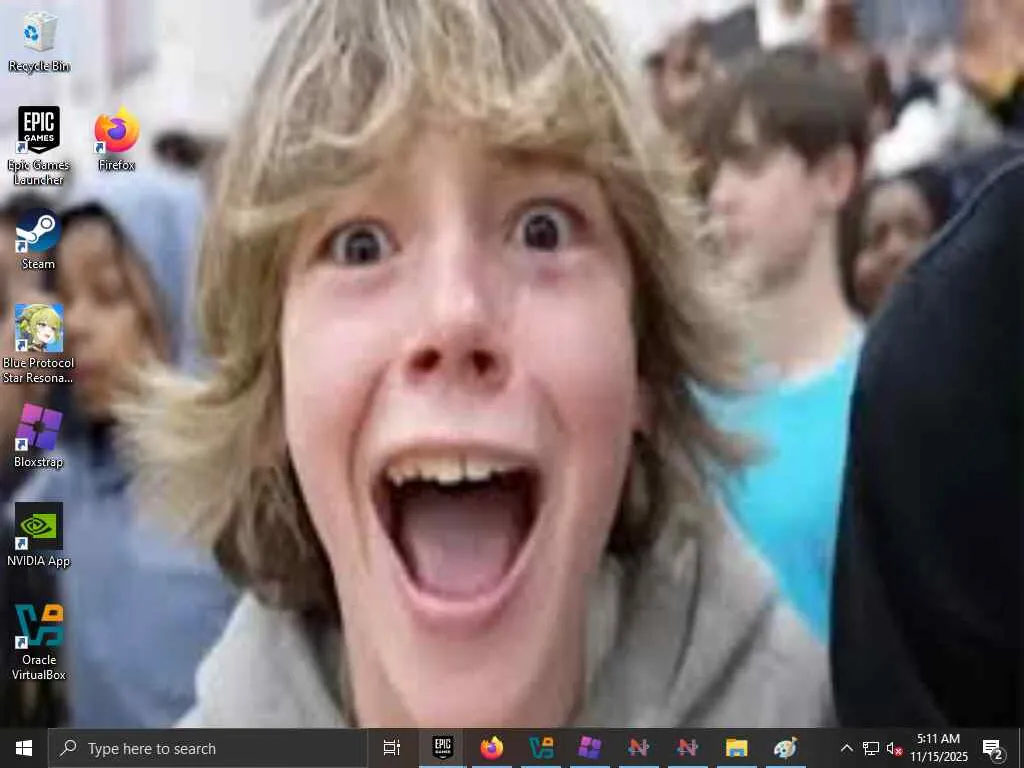Open network status tray icon
Image resolution: width=1024 pixels, height=768 pixels.
tap(871, 748)
